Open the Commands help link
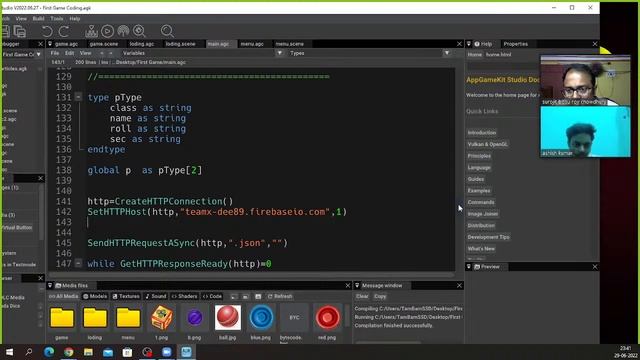The image size is (640, 360). coord(481,202)
